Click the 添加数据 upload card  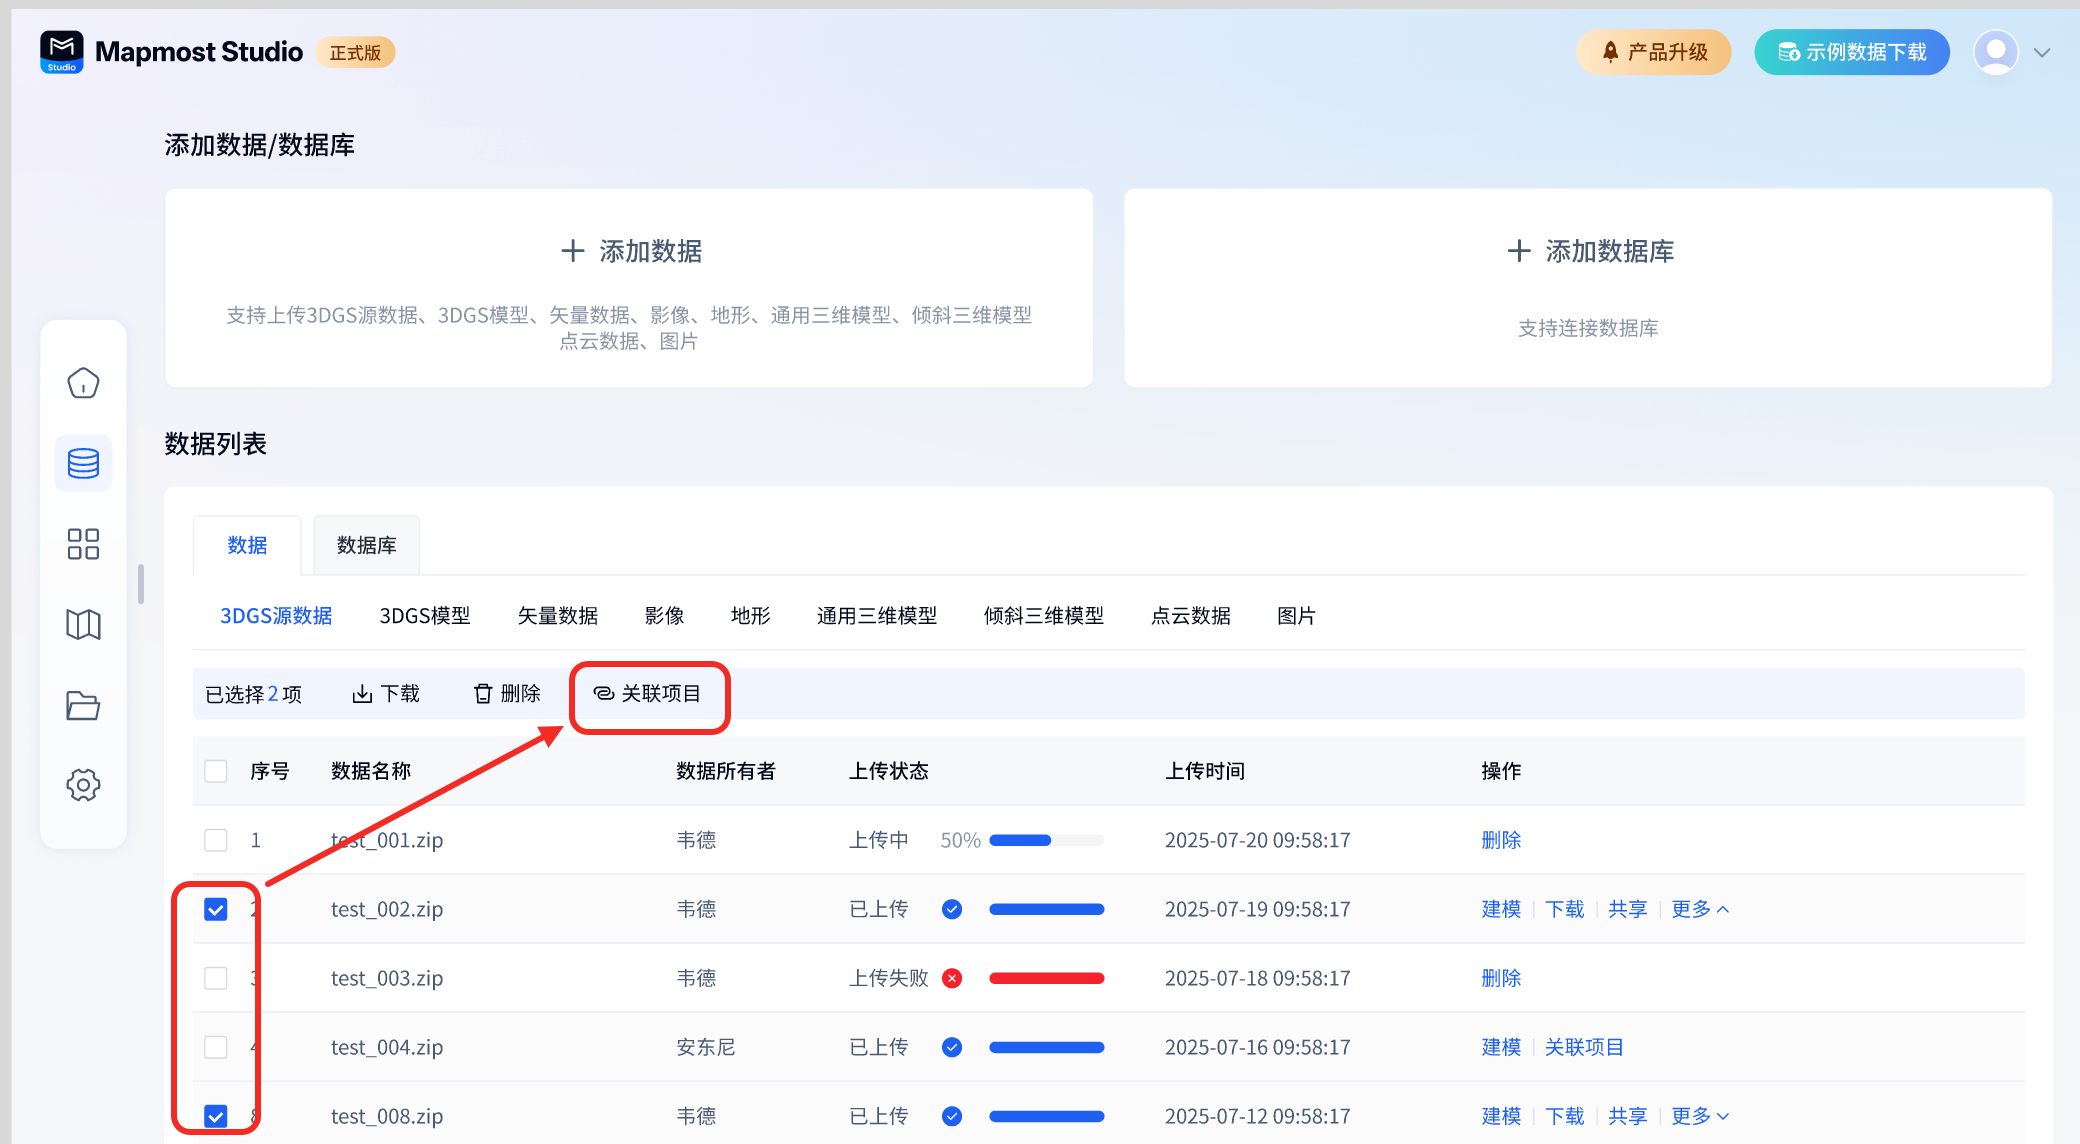629,288
